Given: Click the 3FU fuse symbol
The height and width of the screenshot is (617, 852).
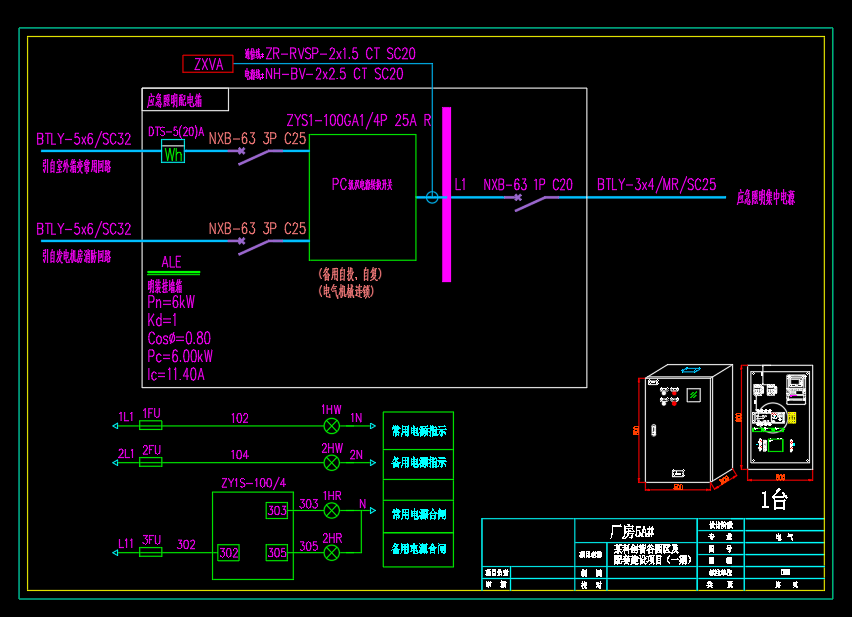Looking at the screenshot, I should click(x=151, y=552).
